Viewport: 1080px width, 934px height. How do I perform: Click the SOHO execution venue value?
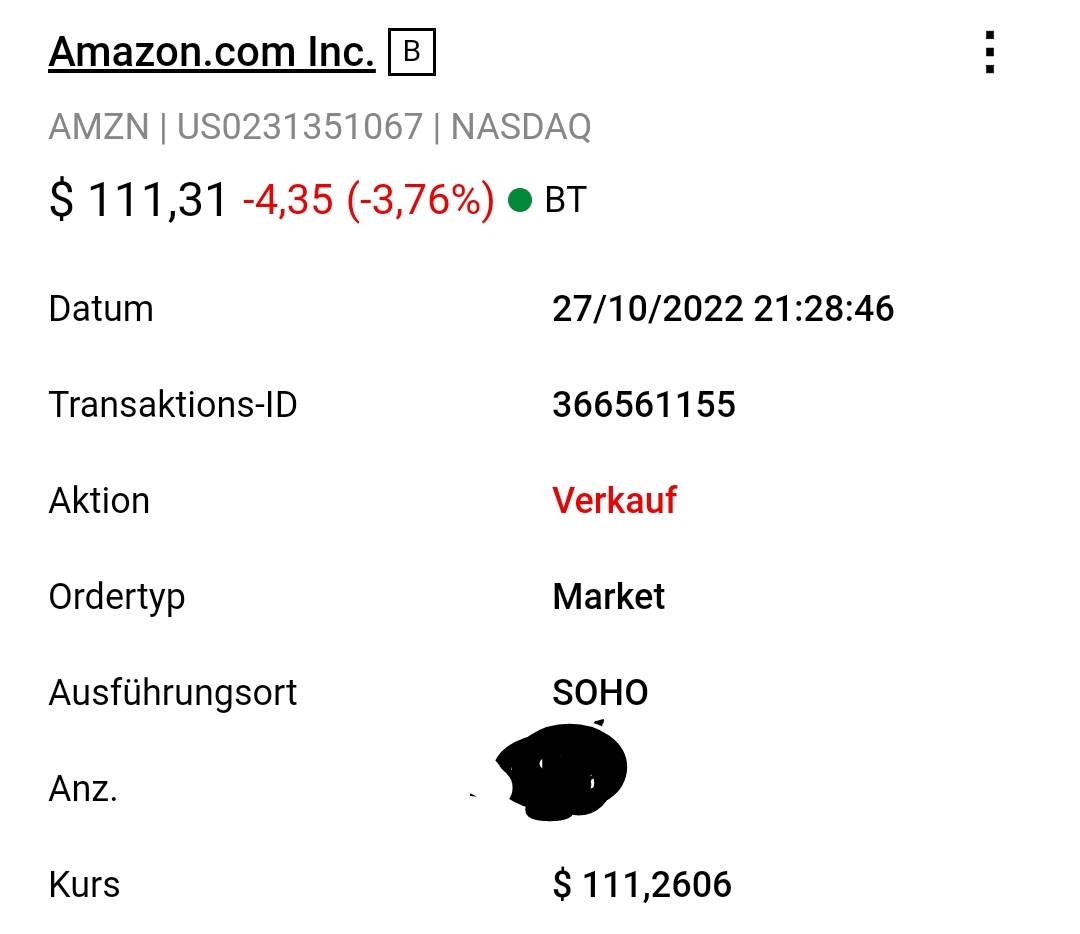click(x=600, y=692)
